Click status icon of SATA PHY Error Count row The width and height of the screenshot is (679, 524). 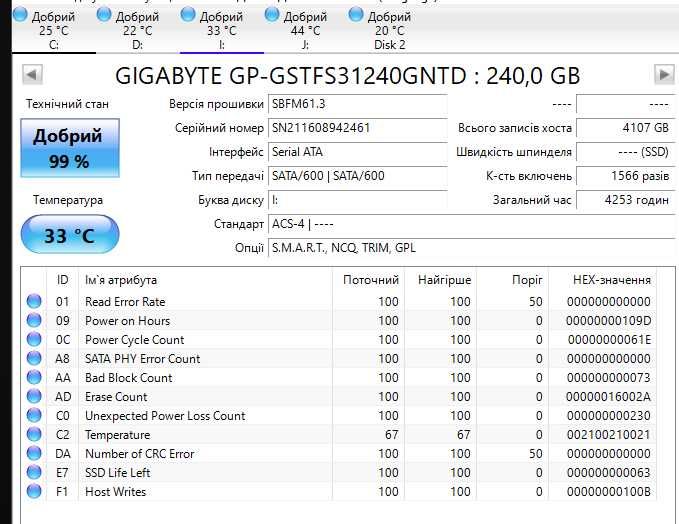(34, 358)
